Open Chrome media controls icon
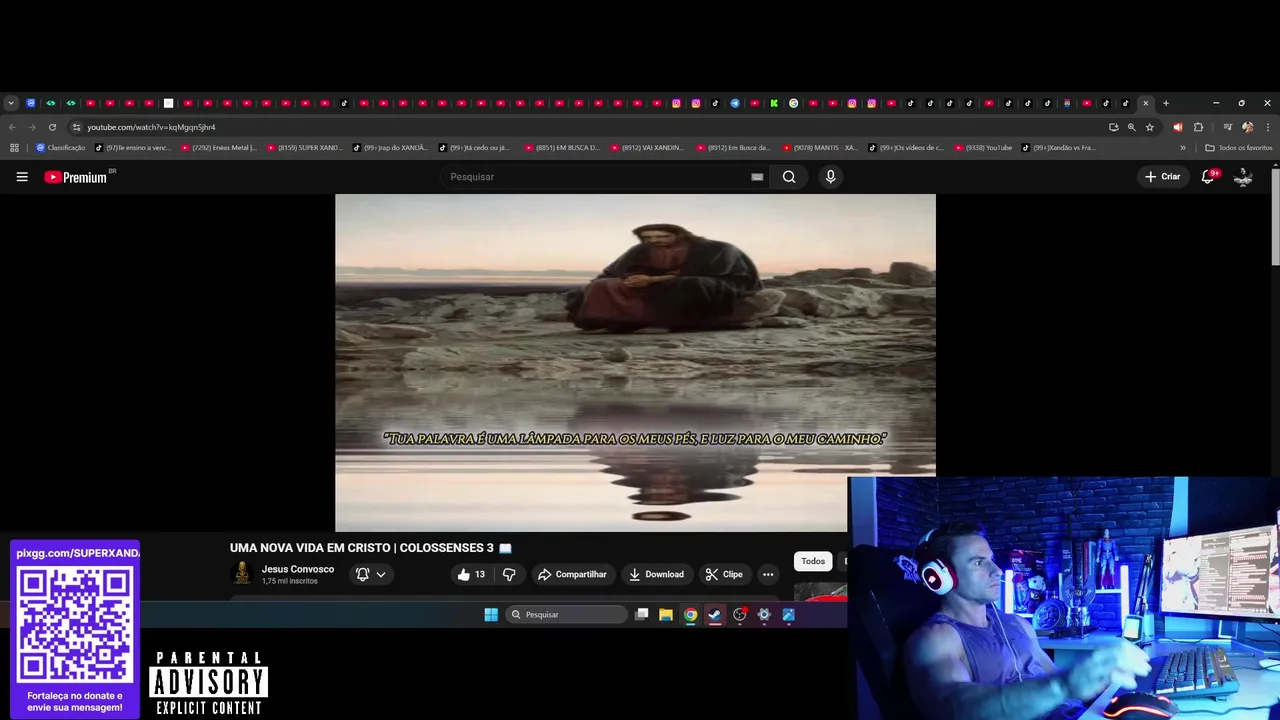This screenshot has height=720, width=1280. [1227, 127]
